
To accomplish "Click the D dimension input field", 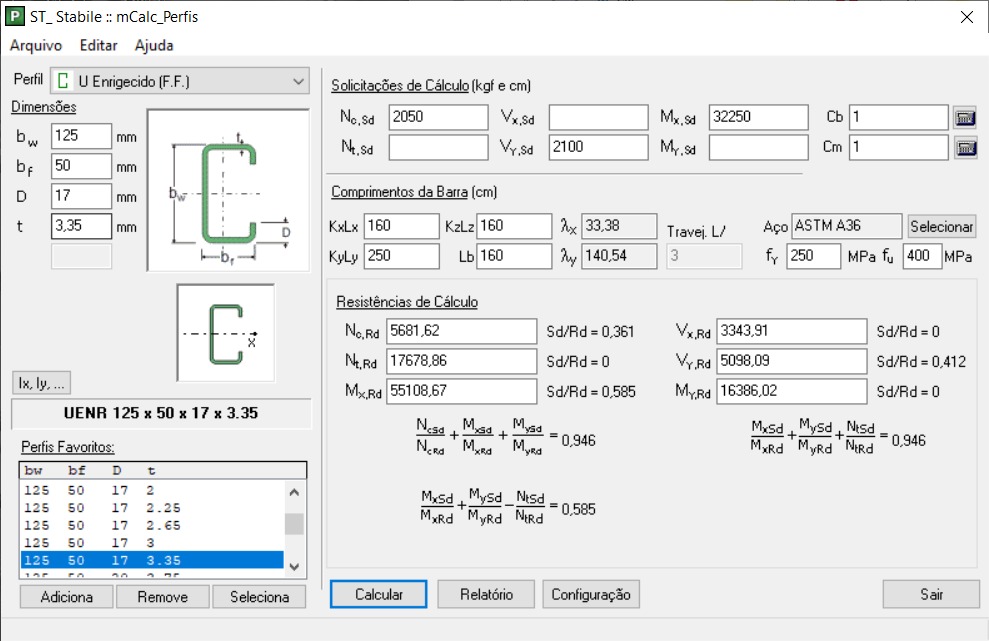I will [81, 196].
